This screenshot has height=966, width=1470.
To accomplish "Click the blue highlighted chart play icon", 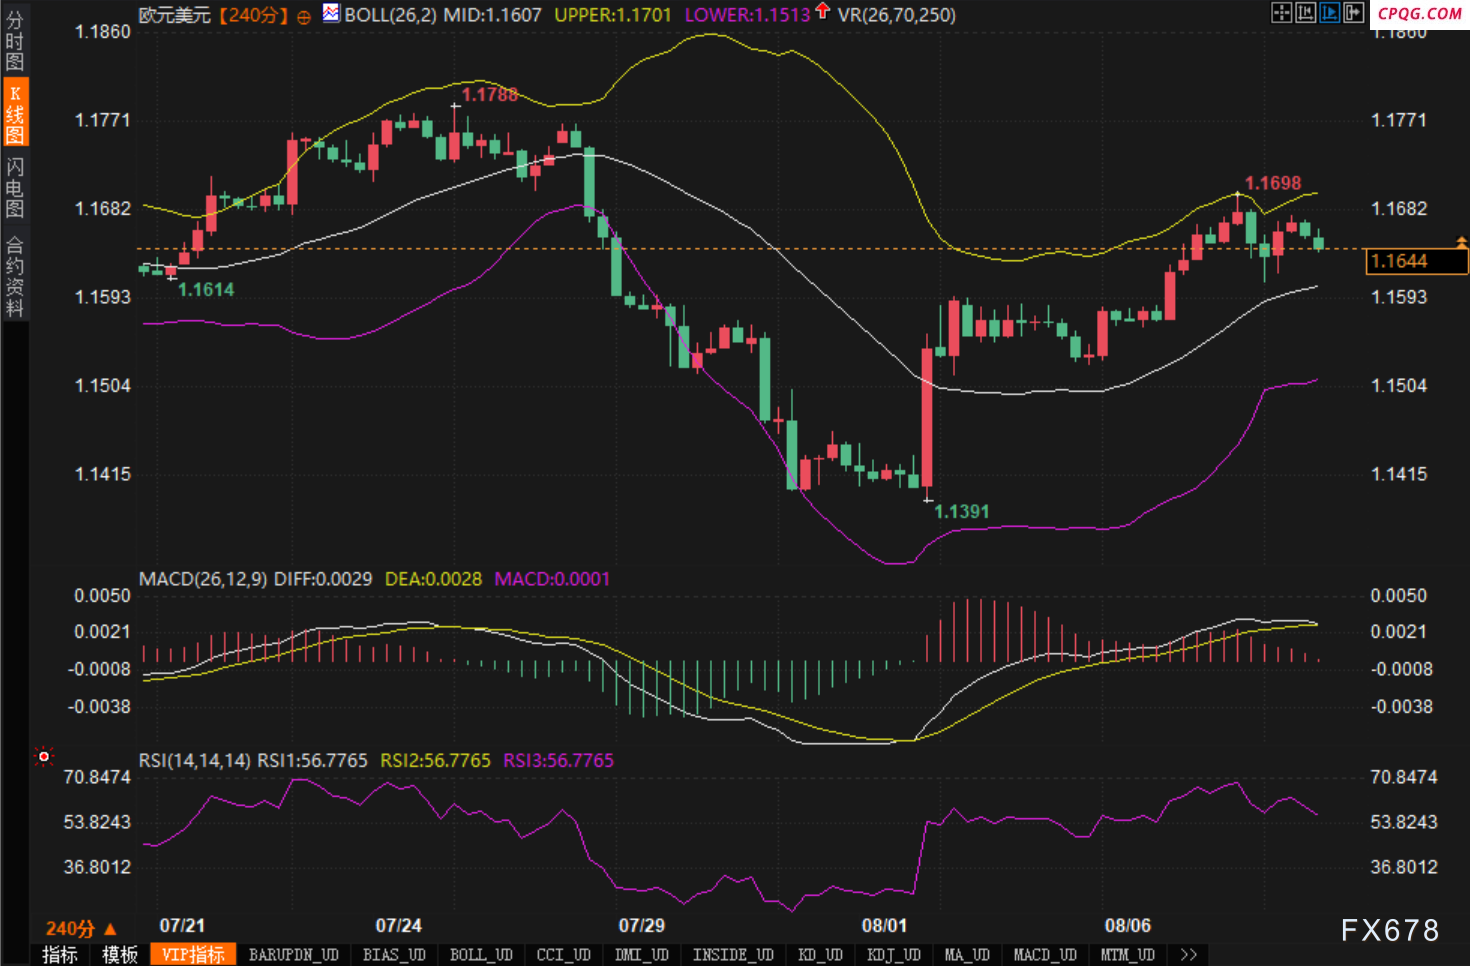I will point(1329,12).
